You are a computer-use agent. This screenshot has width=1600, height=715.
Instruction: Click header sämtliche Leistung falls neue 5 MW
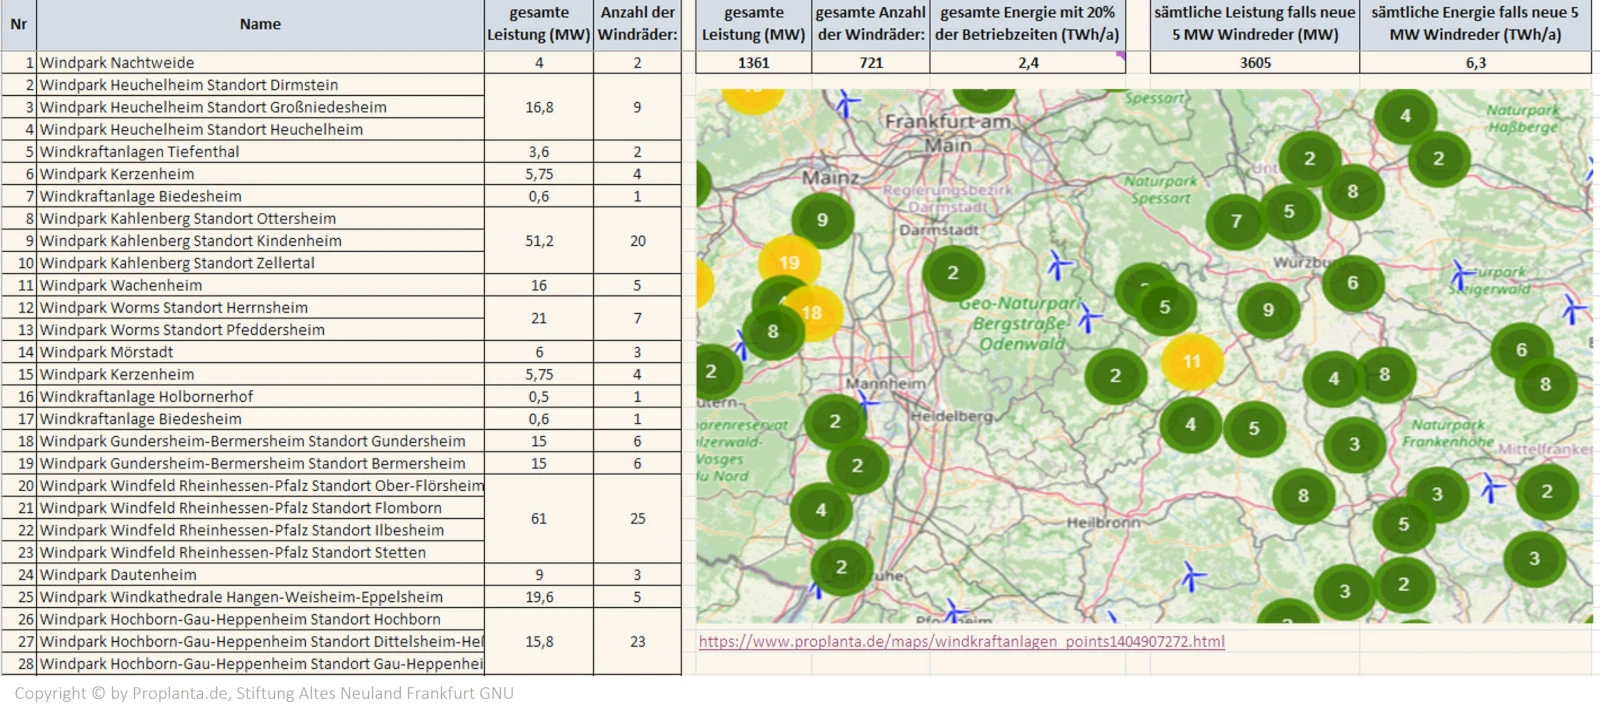point(1255,25)
